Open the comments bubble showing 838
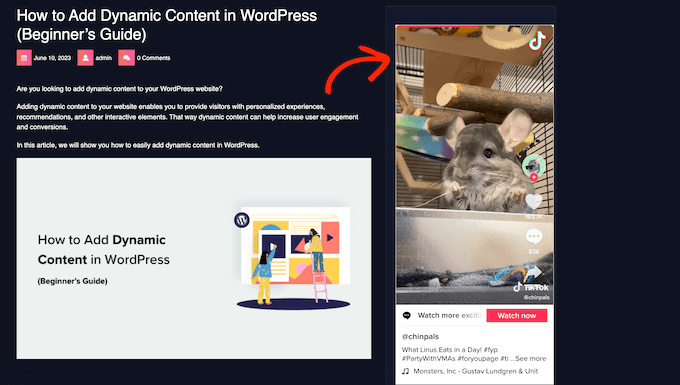The image size is (680, 385). point(533,237)
